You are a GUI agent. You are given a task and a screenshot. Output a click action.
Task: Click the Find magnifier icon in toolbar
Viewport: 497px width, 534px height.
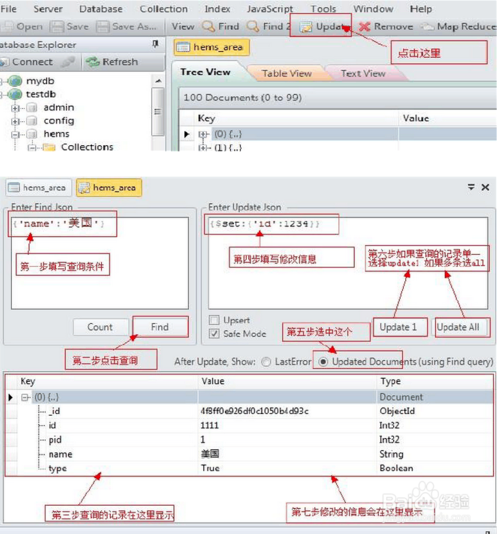208,26
